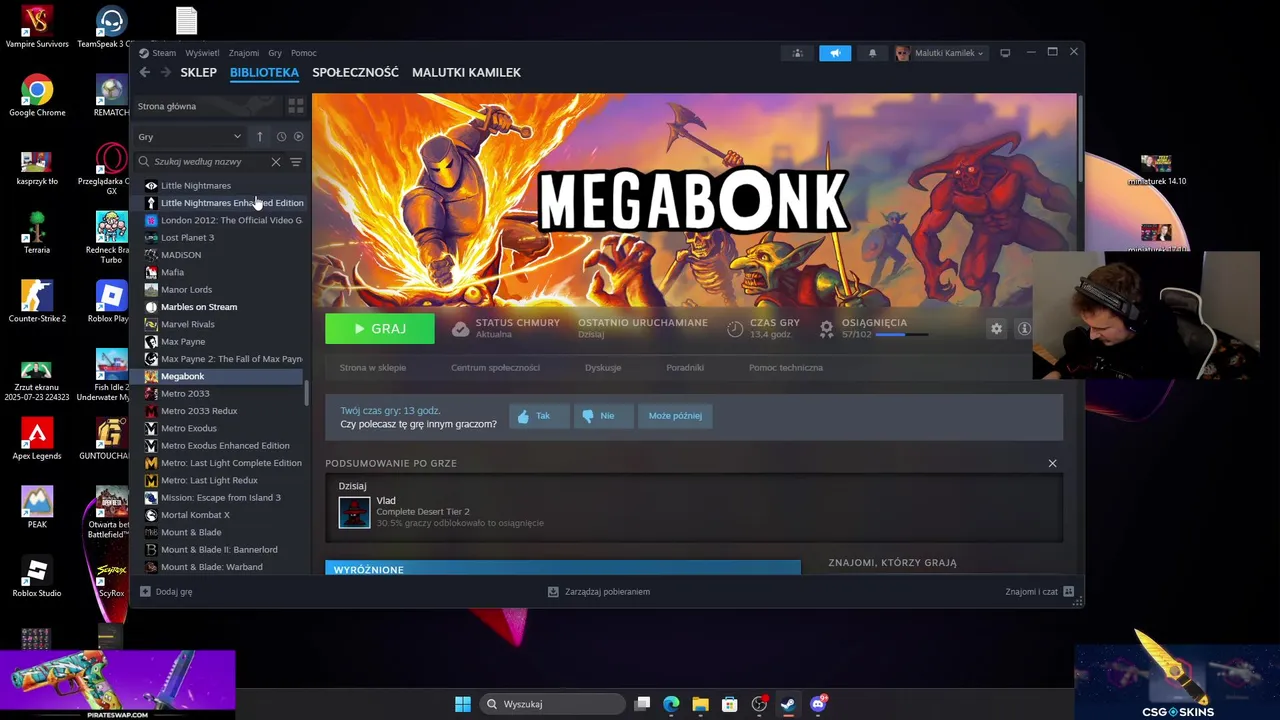The height and width of the screenshot is (720, 1280).
Task: Switch to Big Picture mode icon
Action: point(1005,53)
